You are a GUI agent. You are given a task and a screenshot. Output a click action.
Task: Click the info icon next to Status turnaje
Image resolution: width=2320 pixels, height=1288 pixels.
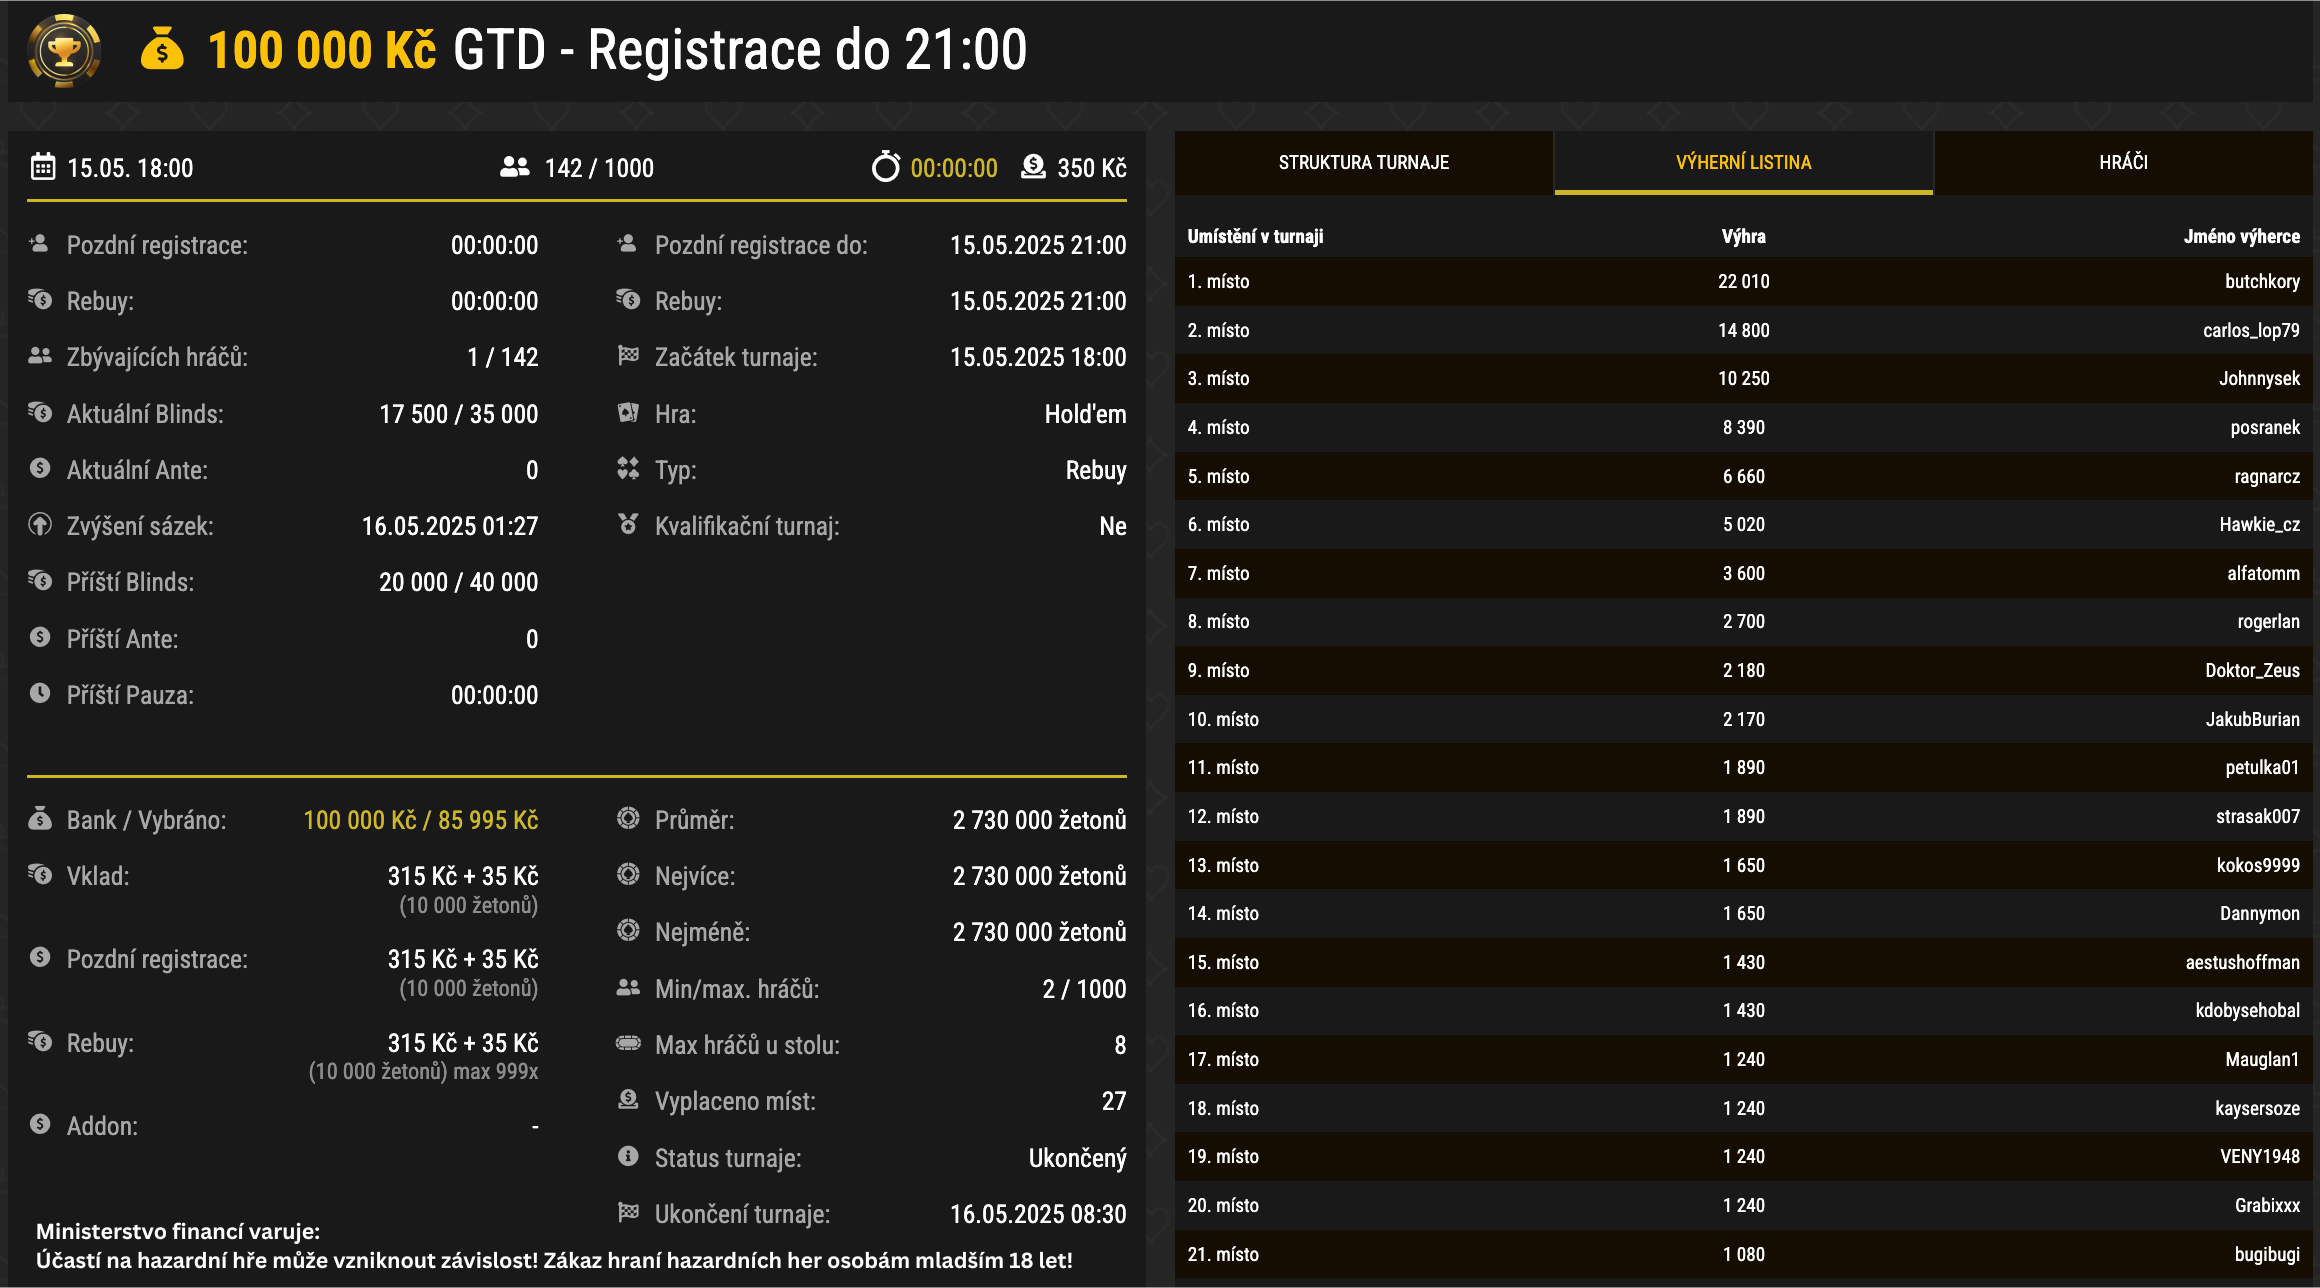pyautogui.click(x=628, y=1157)
